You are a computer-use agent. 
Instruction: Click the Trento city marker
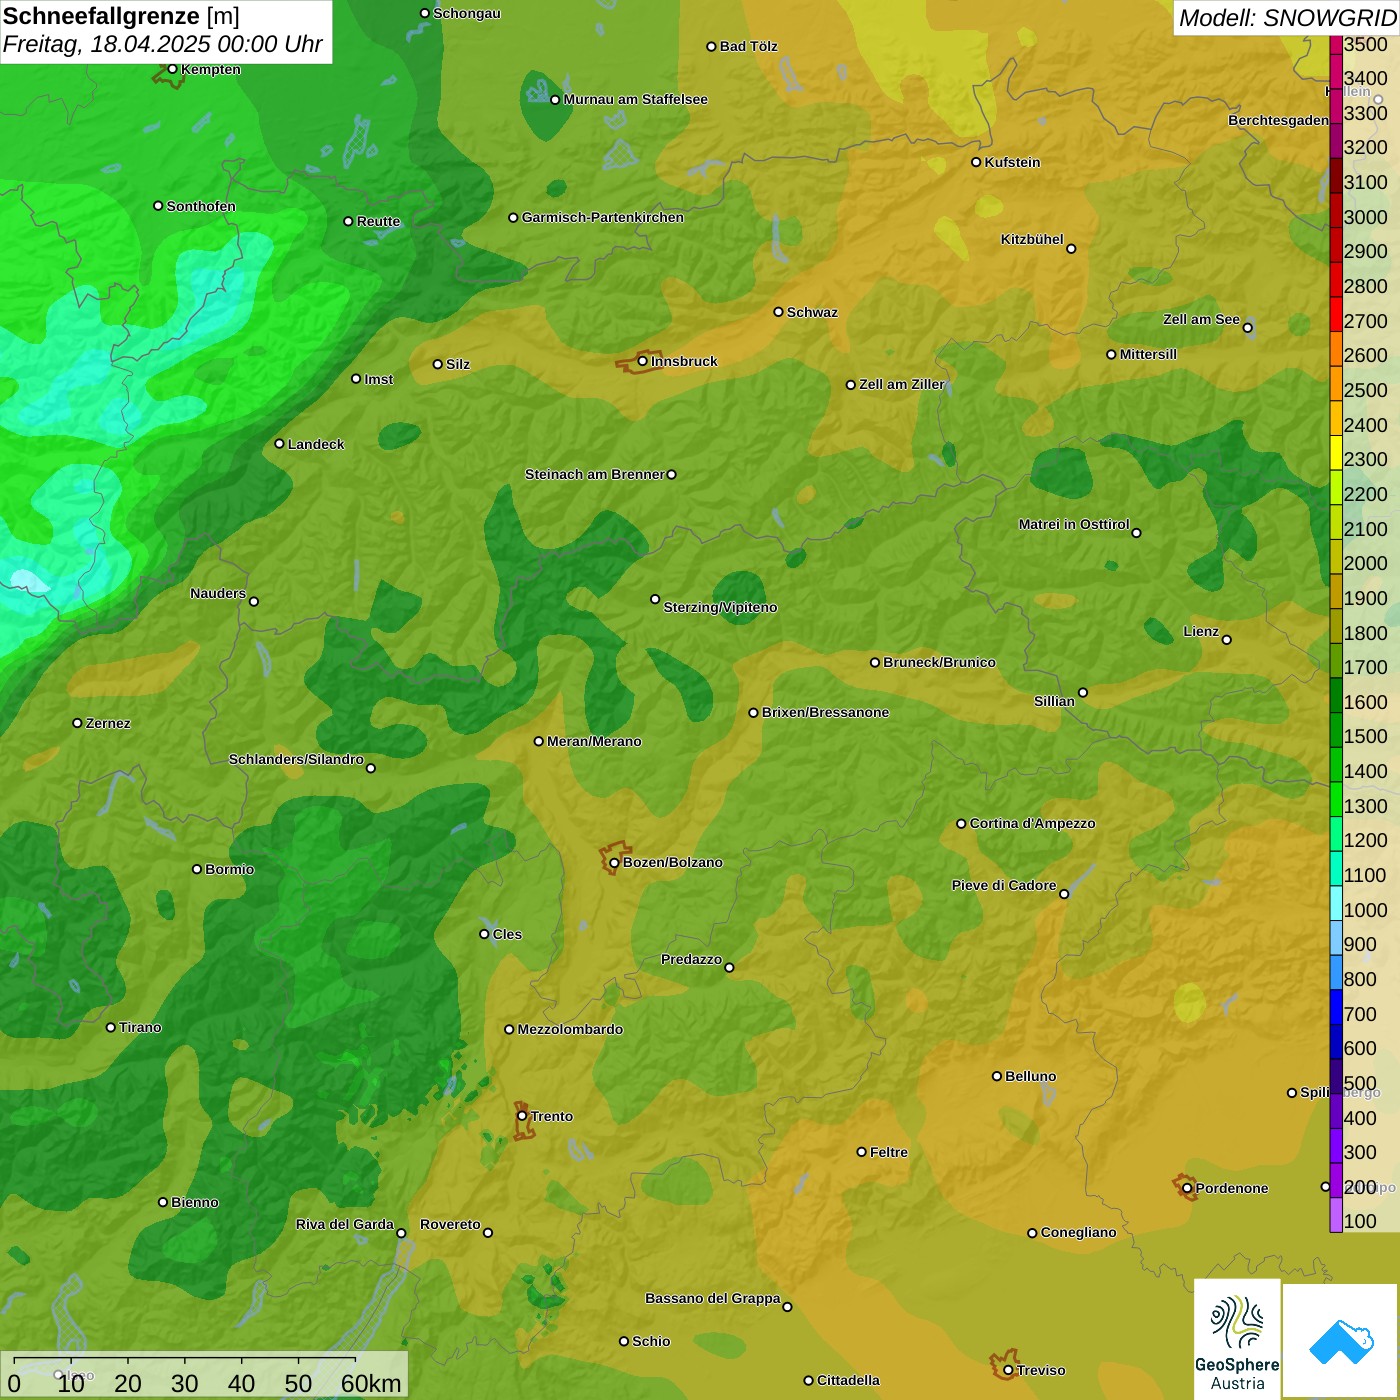coord(522,1116)
